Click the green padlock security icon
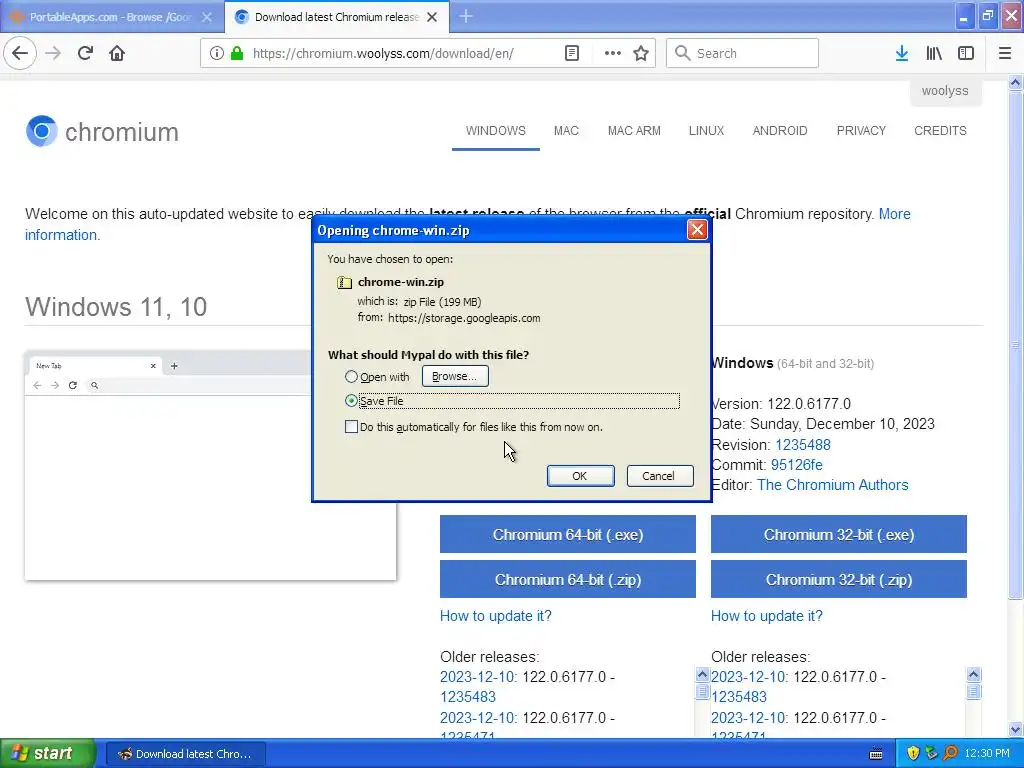The image size is (1024, 768). coord(237,53)
